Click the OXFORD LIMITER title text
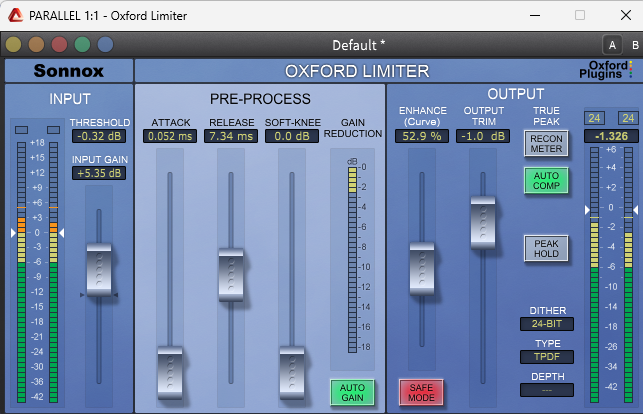 pyautogui.click(x=357, y=71)
